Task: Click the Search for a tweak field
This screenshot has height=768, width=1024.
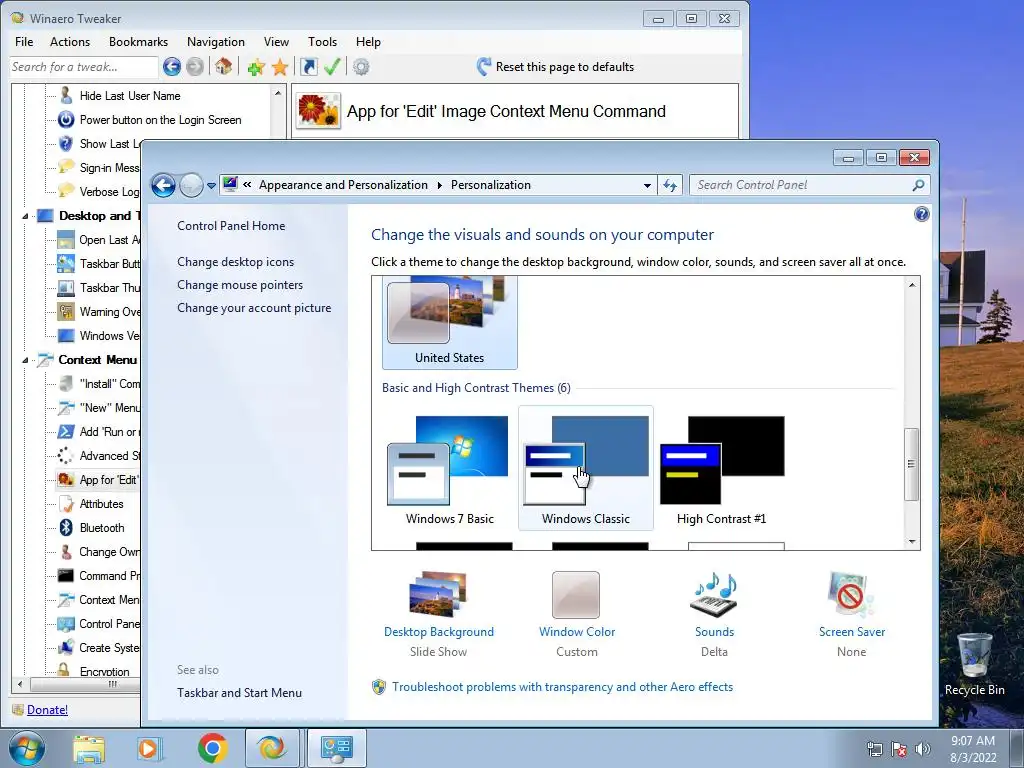Action: click(x=84, y=67)
